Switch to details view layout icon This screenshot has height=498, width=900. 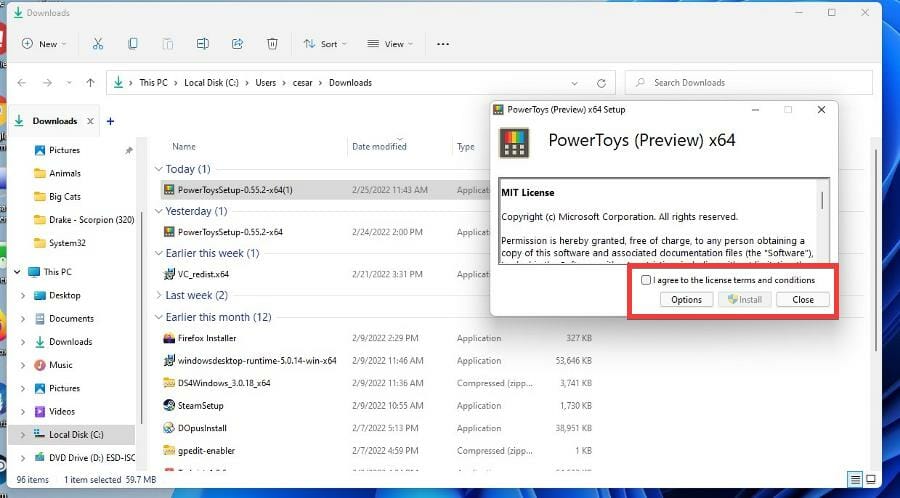855,479
